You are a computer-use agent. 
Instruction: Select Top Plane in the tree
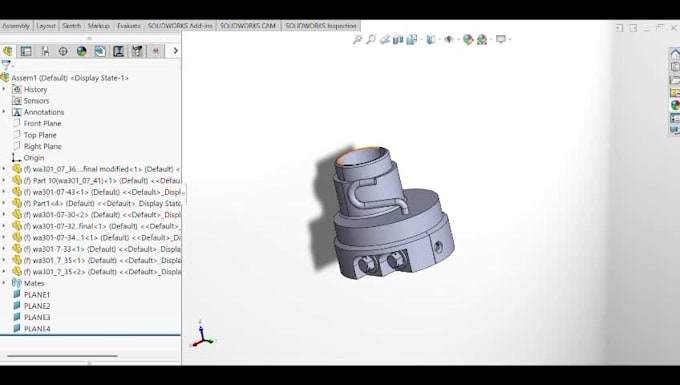click(40, 135)
